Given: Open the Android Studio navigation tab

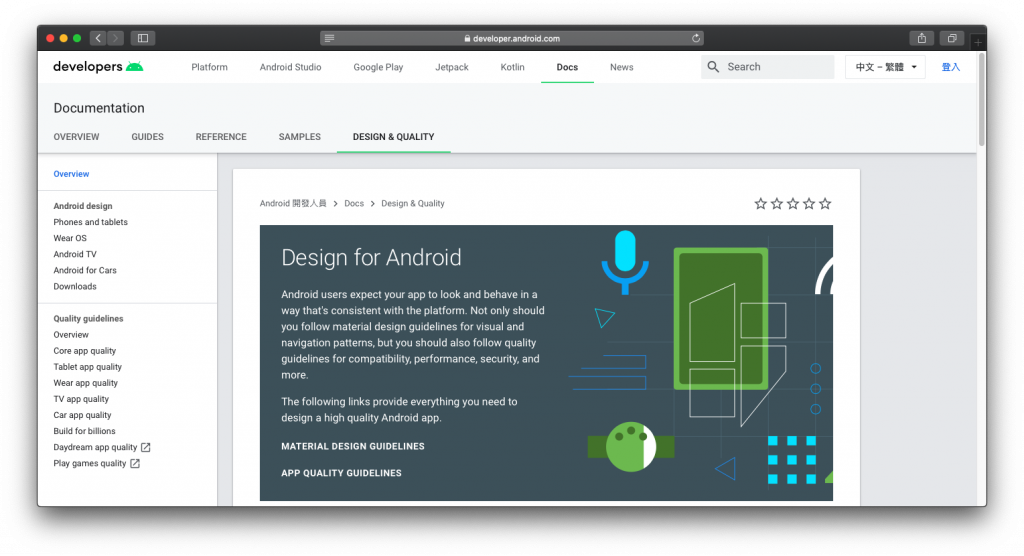Looking at the screenshot, I should coord(291,67).
